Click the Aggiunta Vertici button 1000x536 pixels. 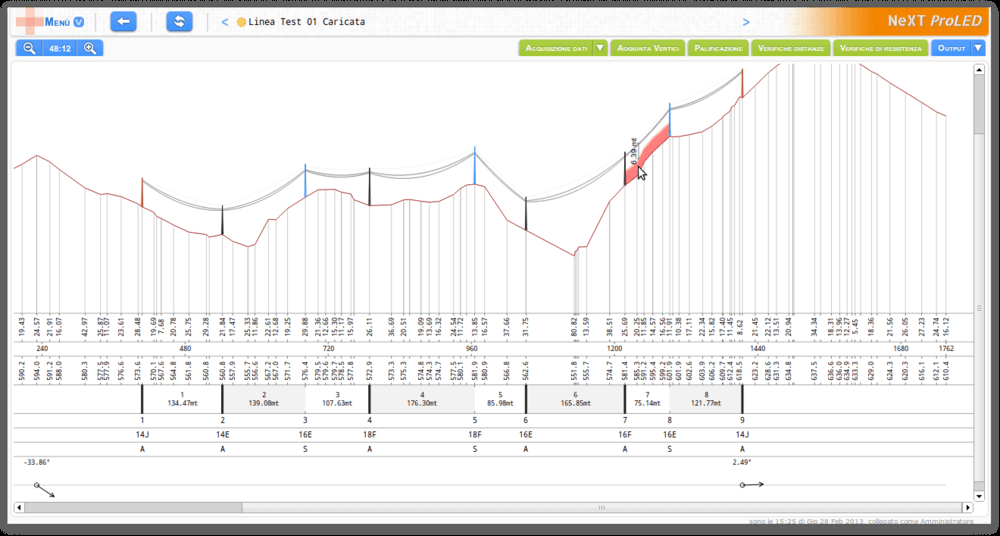tap(648, 48)
